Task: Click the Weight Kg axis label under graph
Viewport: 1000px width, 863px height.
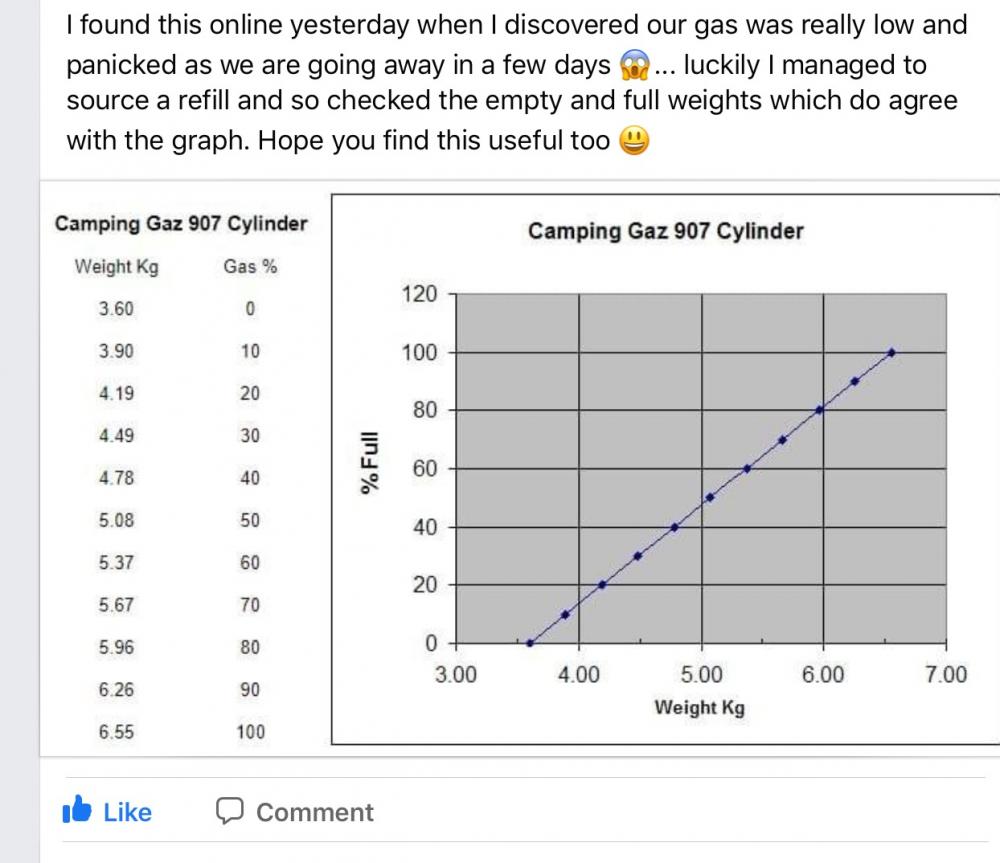Action: [x=700, y=707]
